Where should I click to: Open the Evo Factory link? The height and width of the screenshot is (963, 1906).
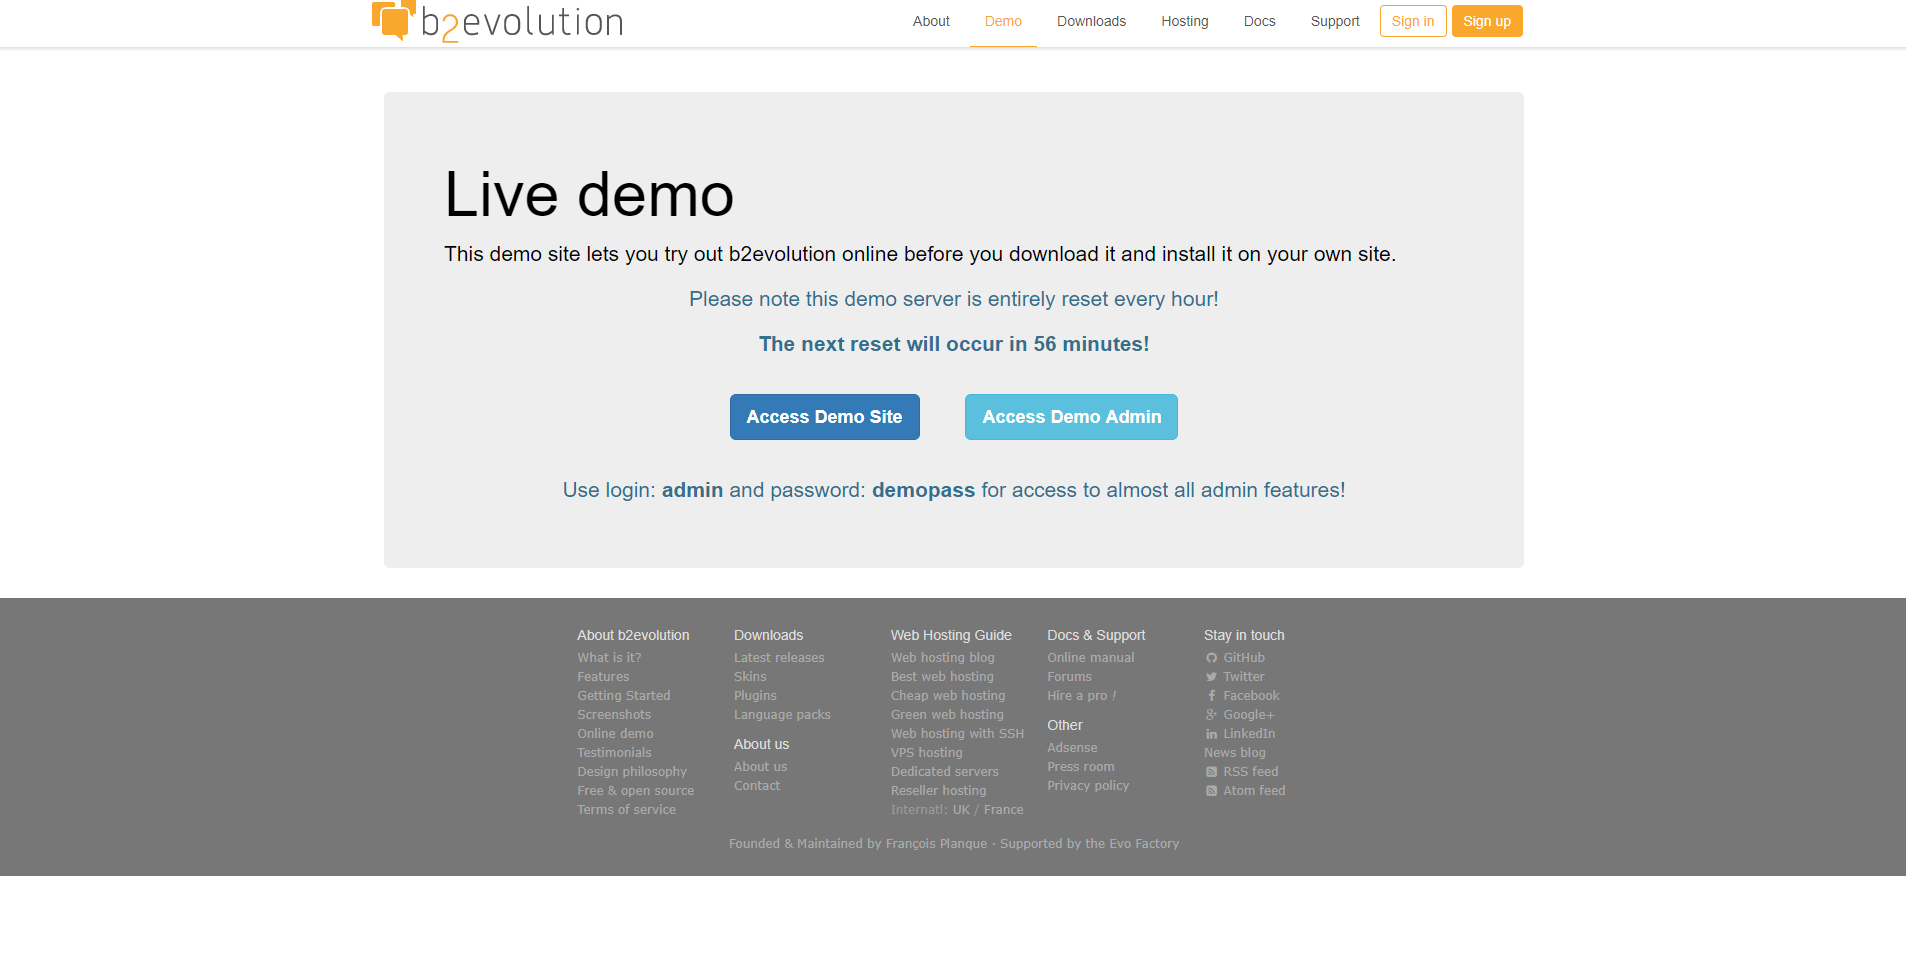click(1144, 844)
